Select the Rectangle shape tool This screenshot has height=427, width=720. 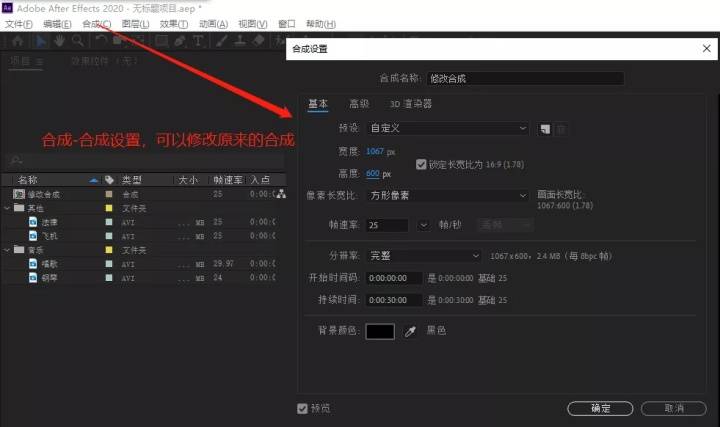coord(161,41)
